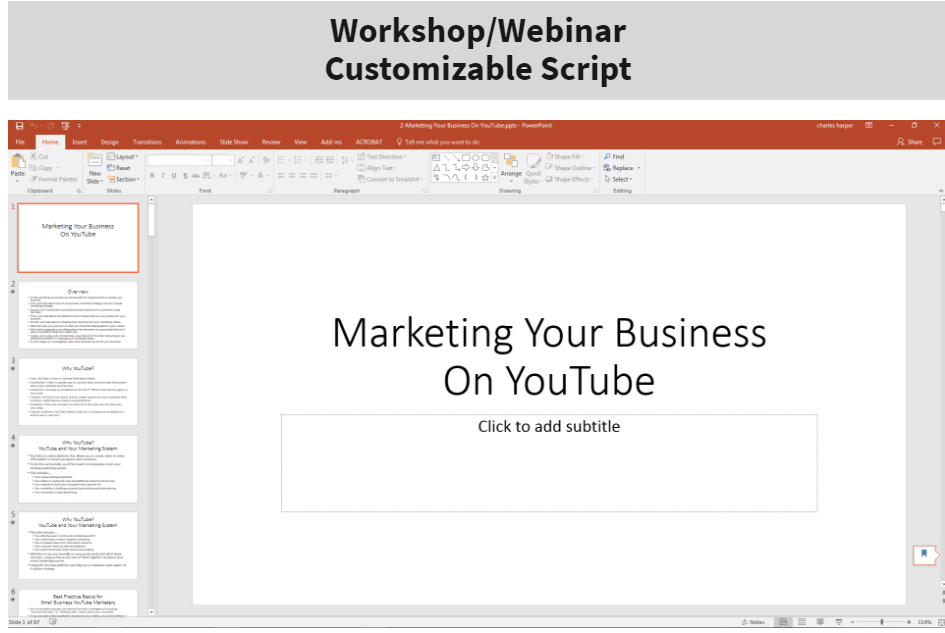Open the Animations ribbon tab
Screen dimensions: 945x633
pyautogui.click(x=190, y=142)
